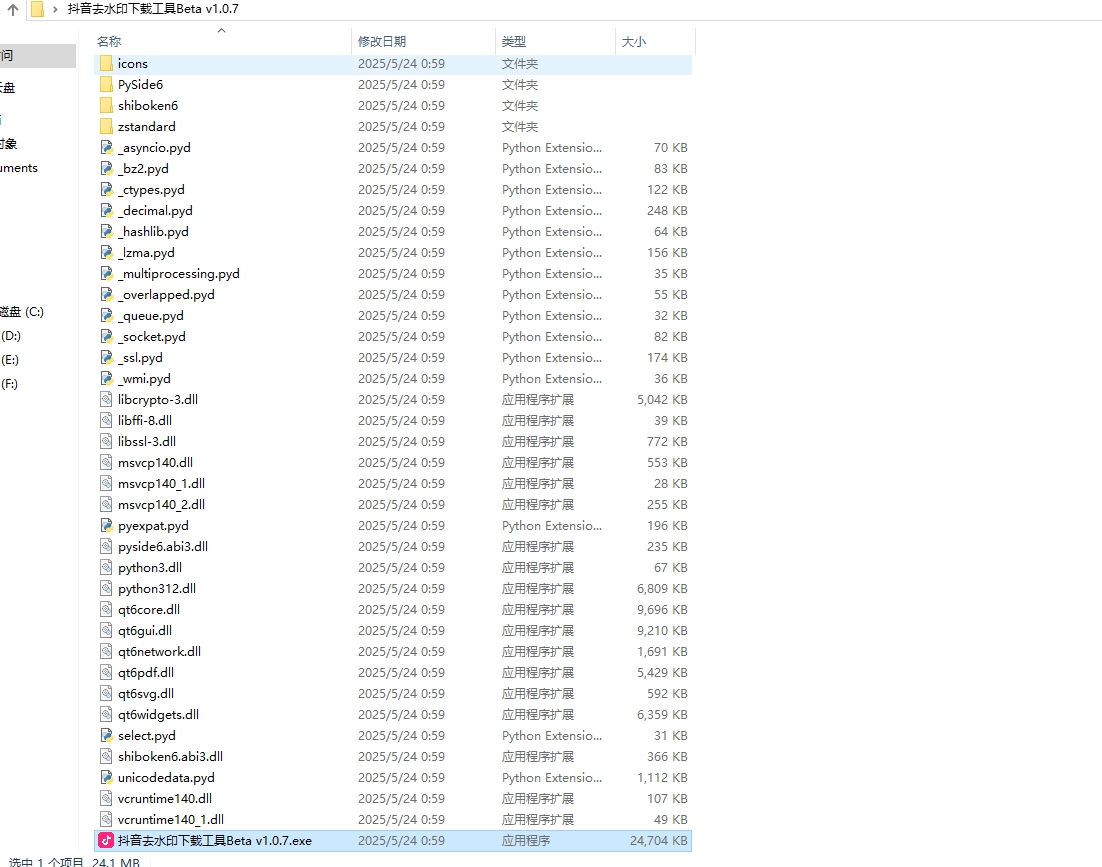Click the 5,042 KB size cell
Image resolution: width=1102 pixels, height=867 pixels.
[x=662, y=400]
